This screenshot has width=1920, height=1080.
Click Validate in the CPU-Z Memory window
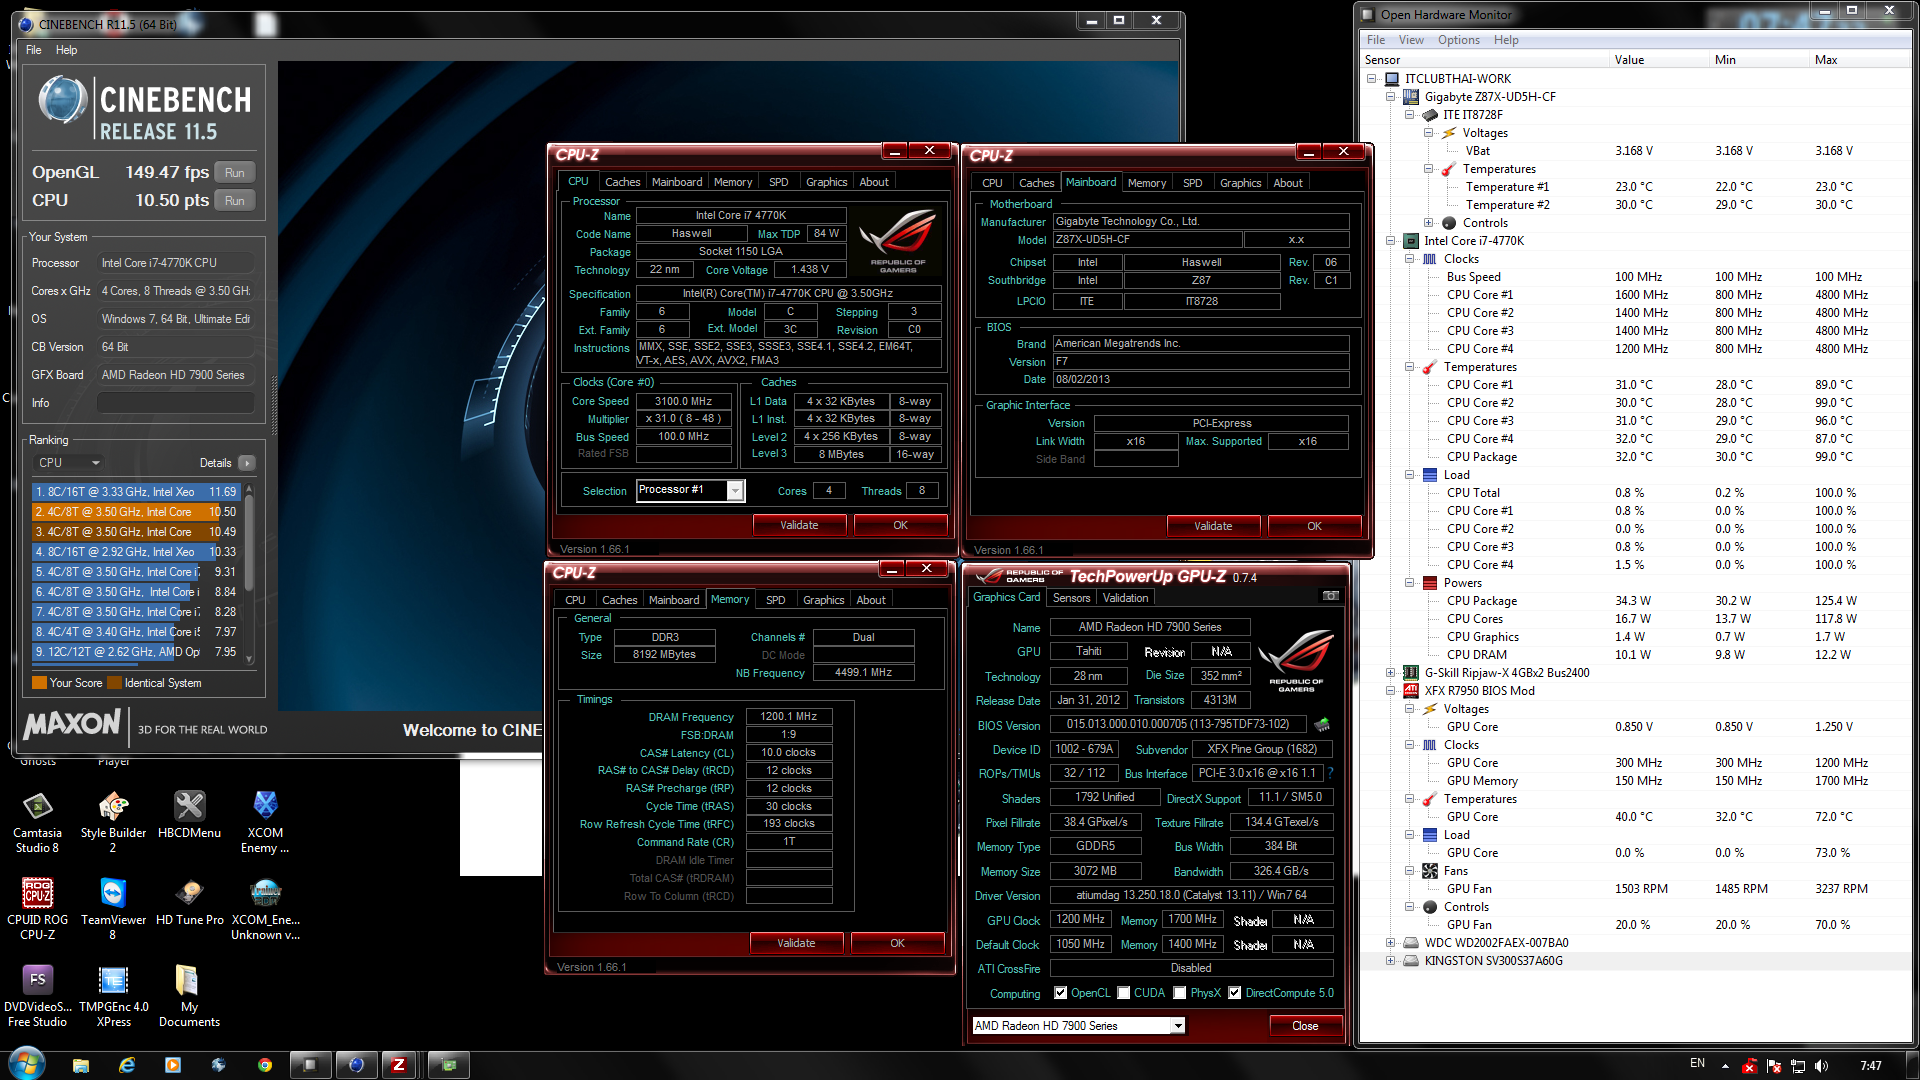click(x=796, y=943)
